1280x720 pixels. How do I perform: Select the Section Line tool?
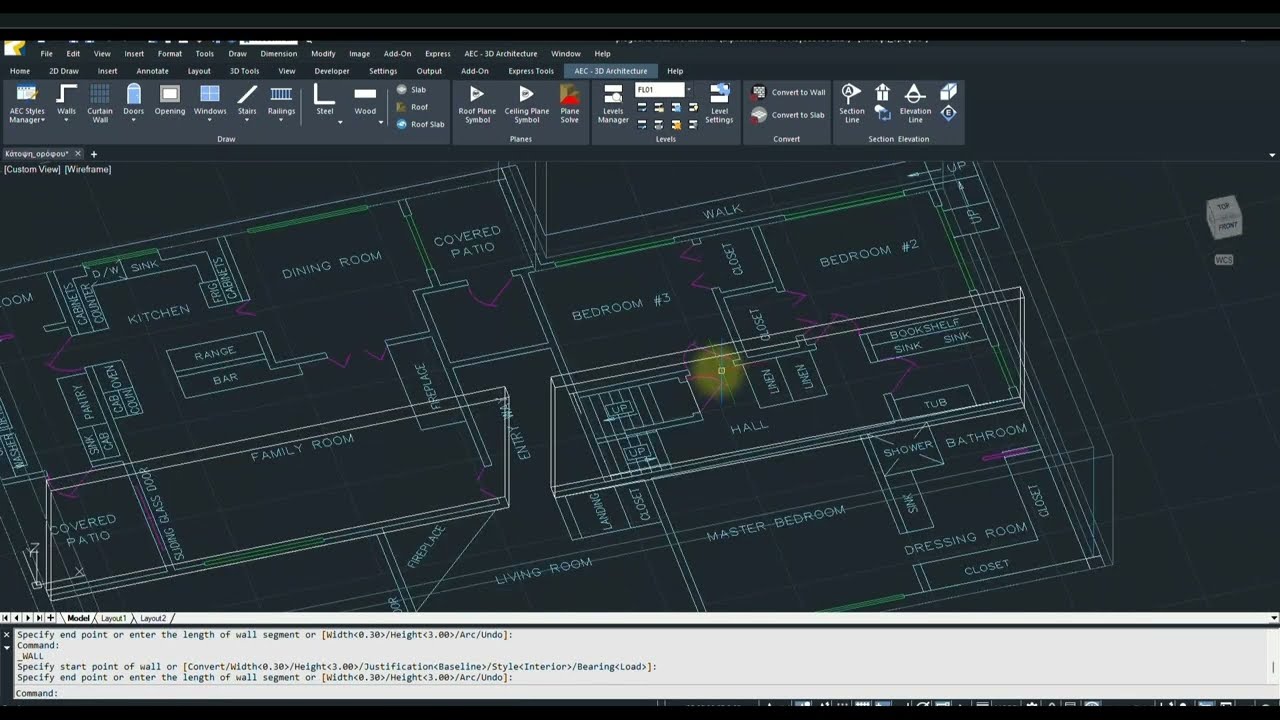(x=852, y=103)
